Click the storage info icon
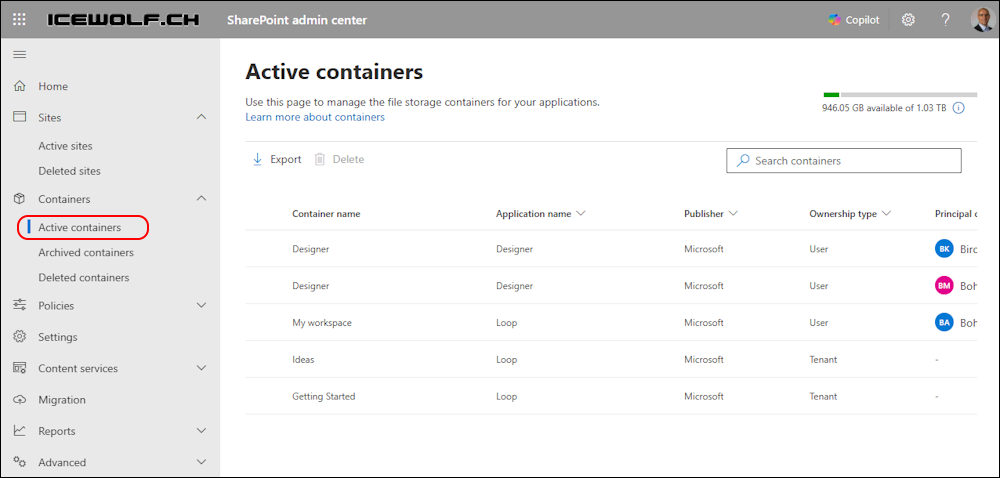This screenshot has height=478, width=1000. pyautogui.click(x=958, y=108)
